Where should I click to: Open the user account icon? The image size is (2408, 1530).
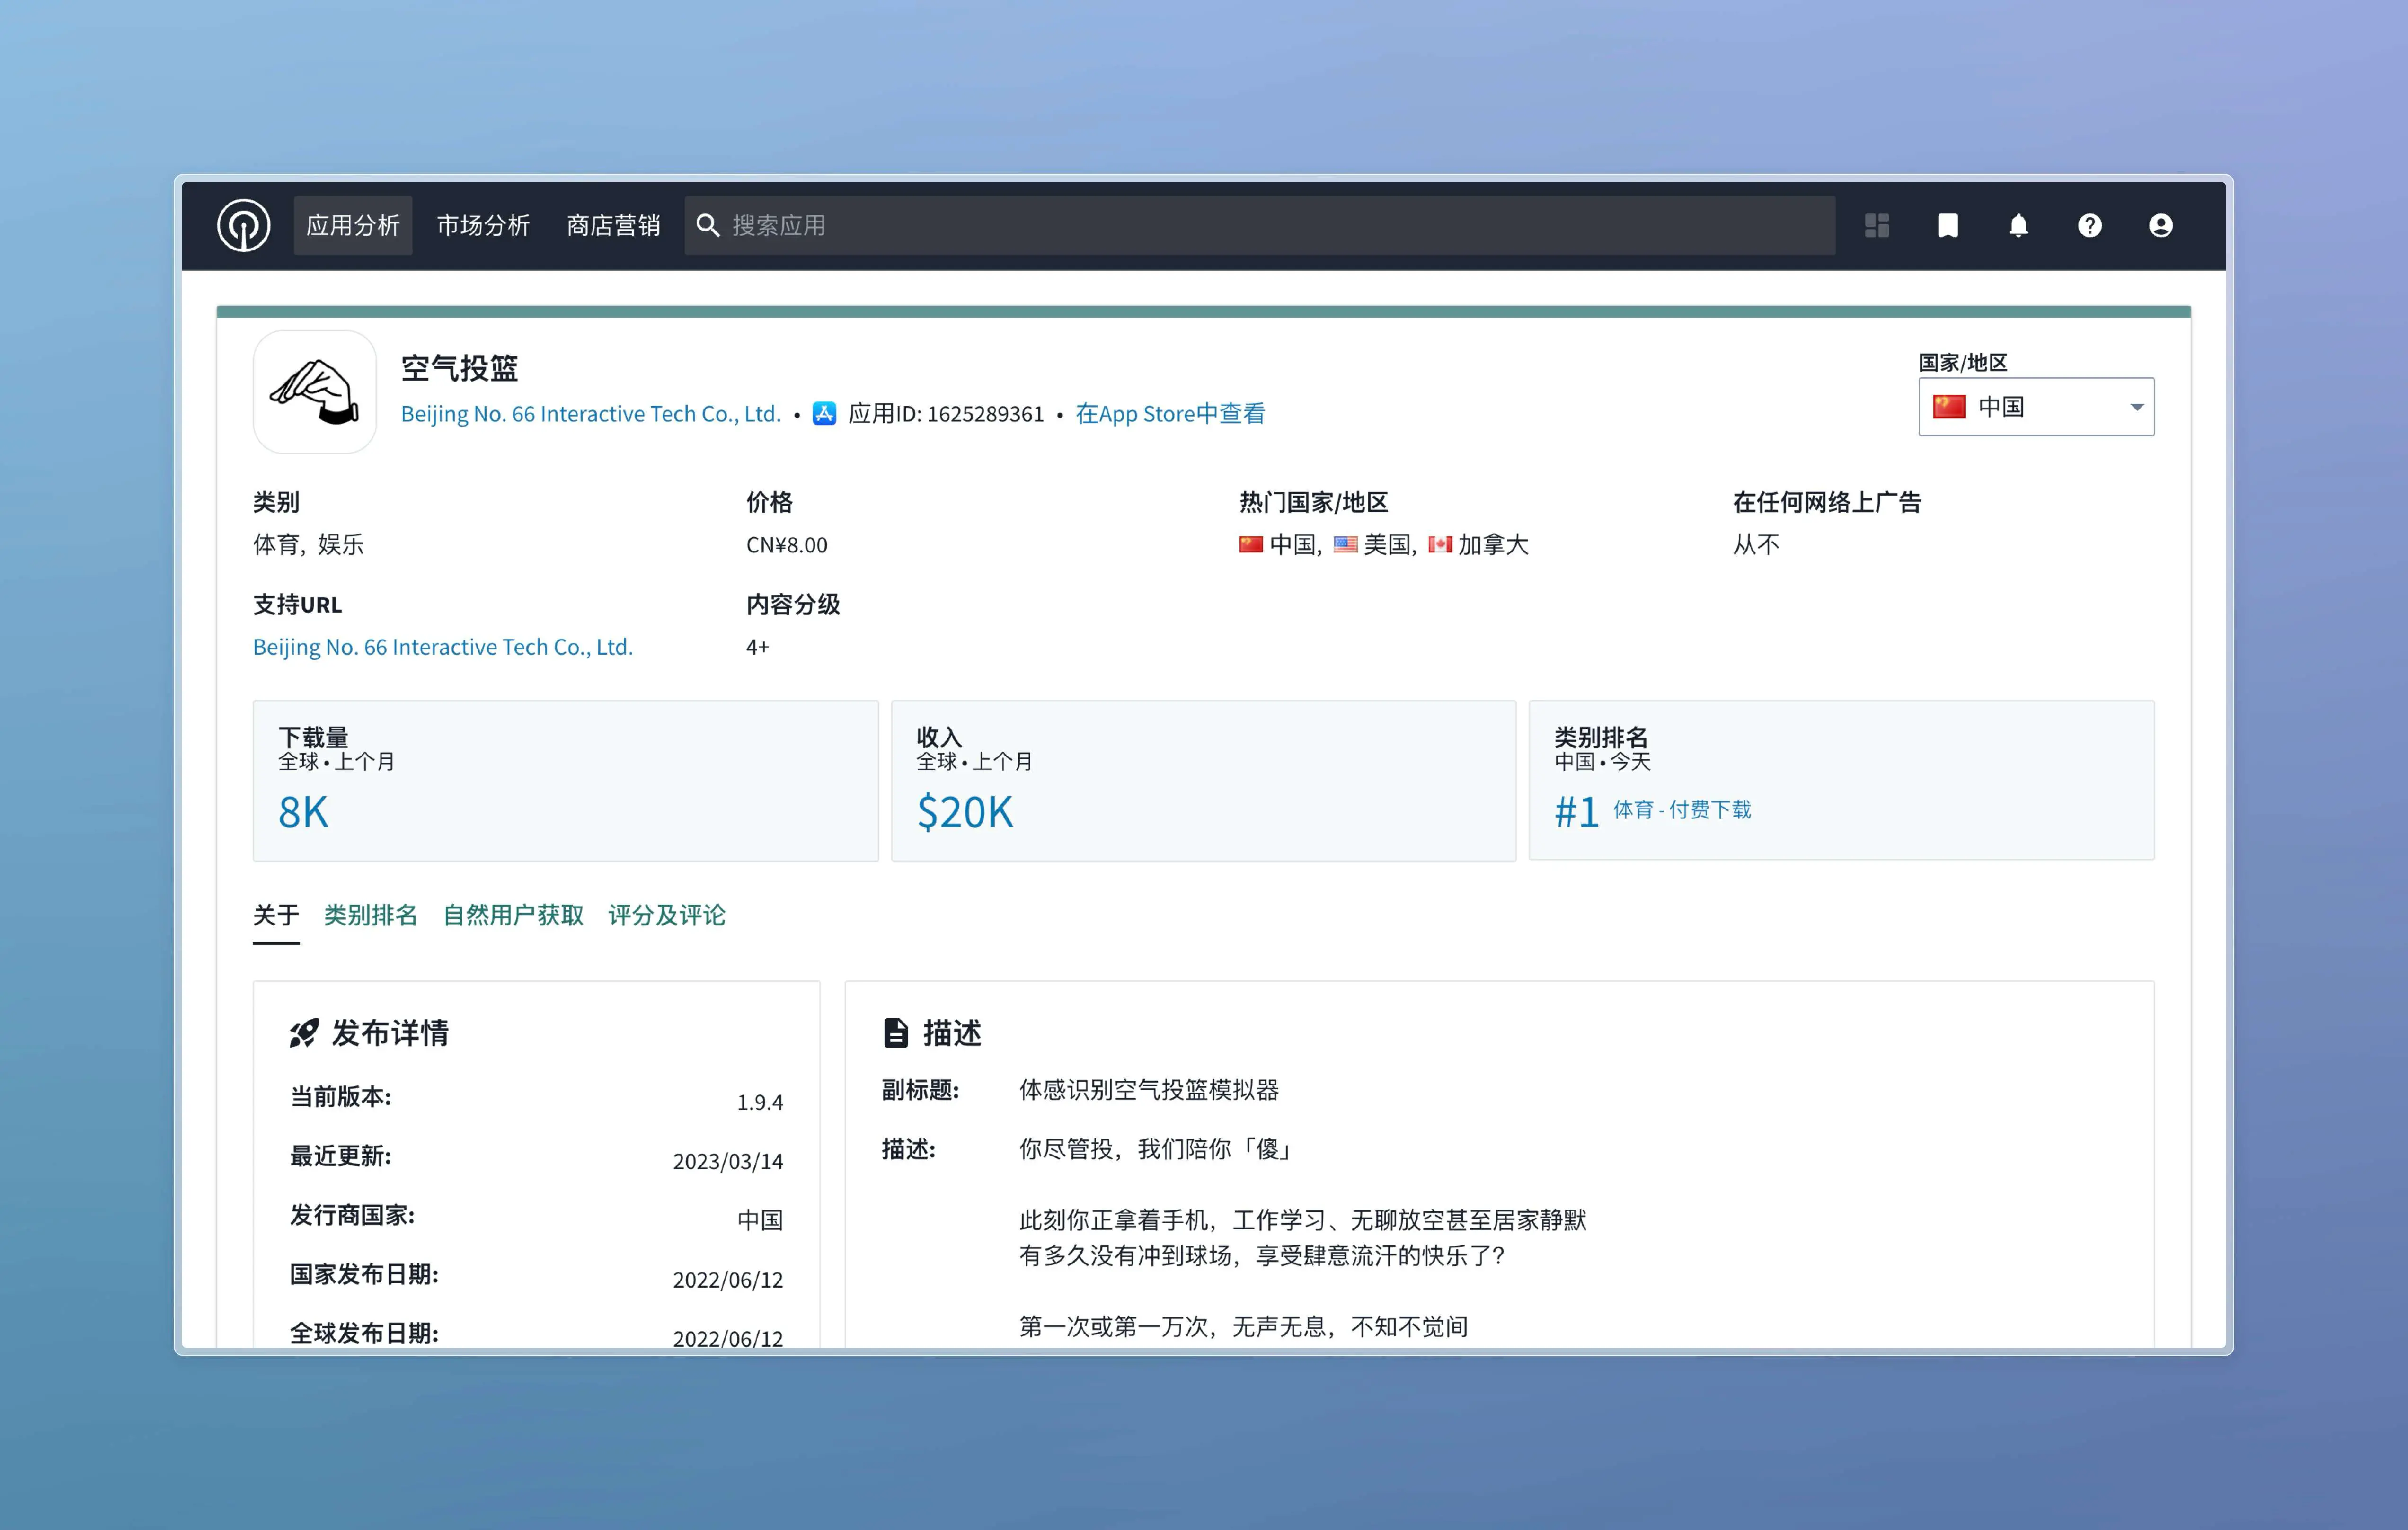(2161, 226)
